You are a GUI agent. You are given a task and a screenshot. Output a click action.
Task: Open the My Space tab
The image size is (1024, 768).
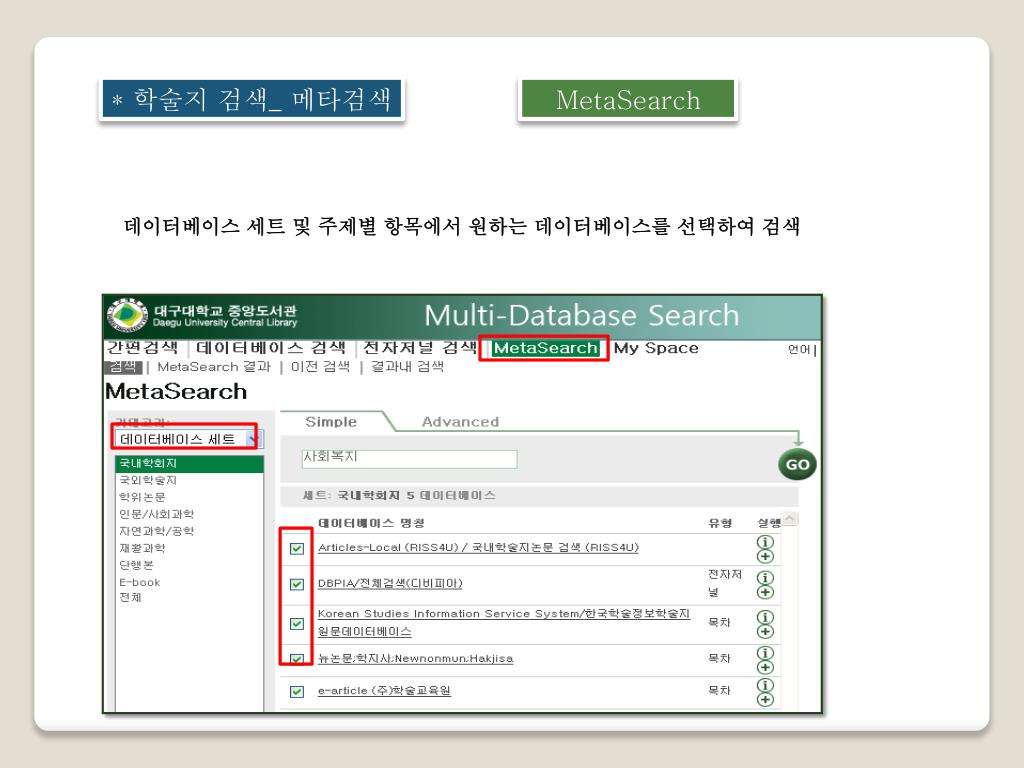pyautogui.click(x=656, y=348)
